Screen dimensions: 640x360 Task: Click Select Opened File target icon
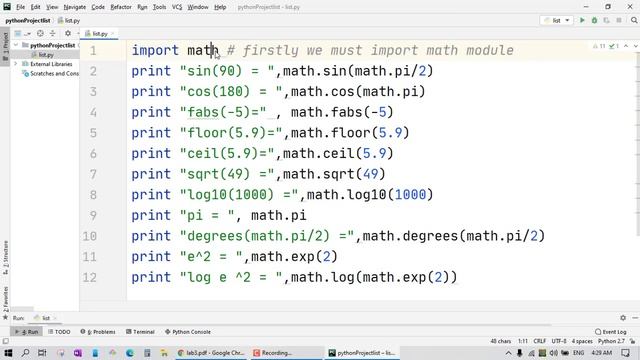tap(40, 33)
